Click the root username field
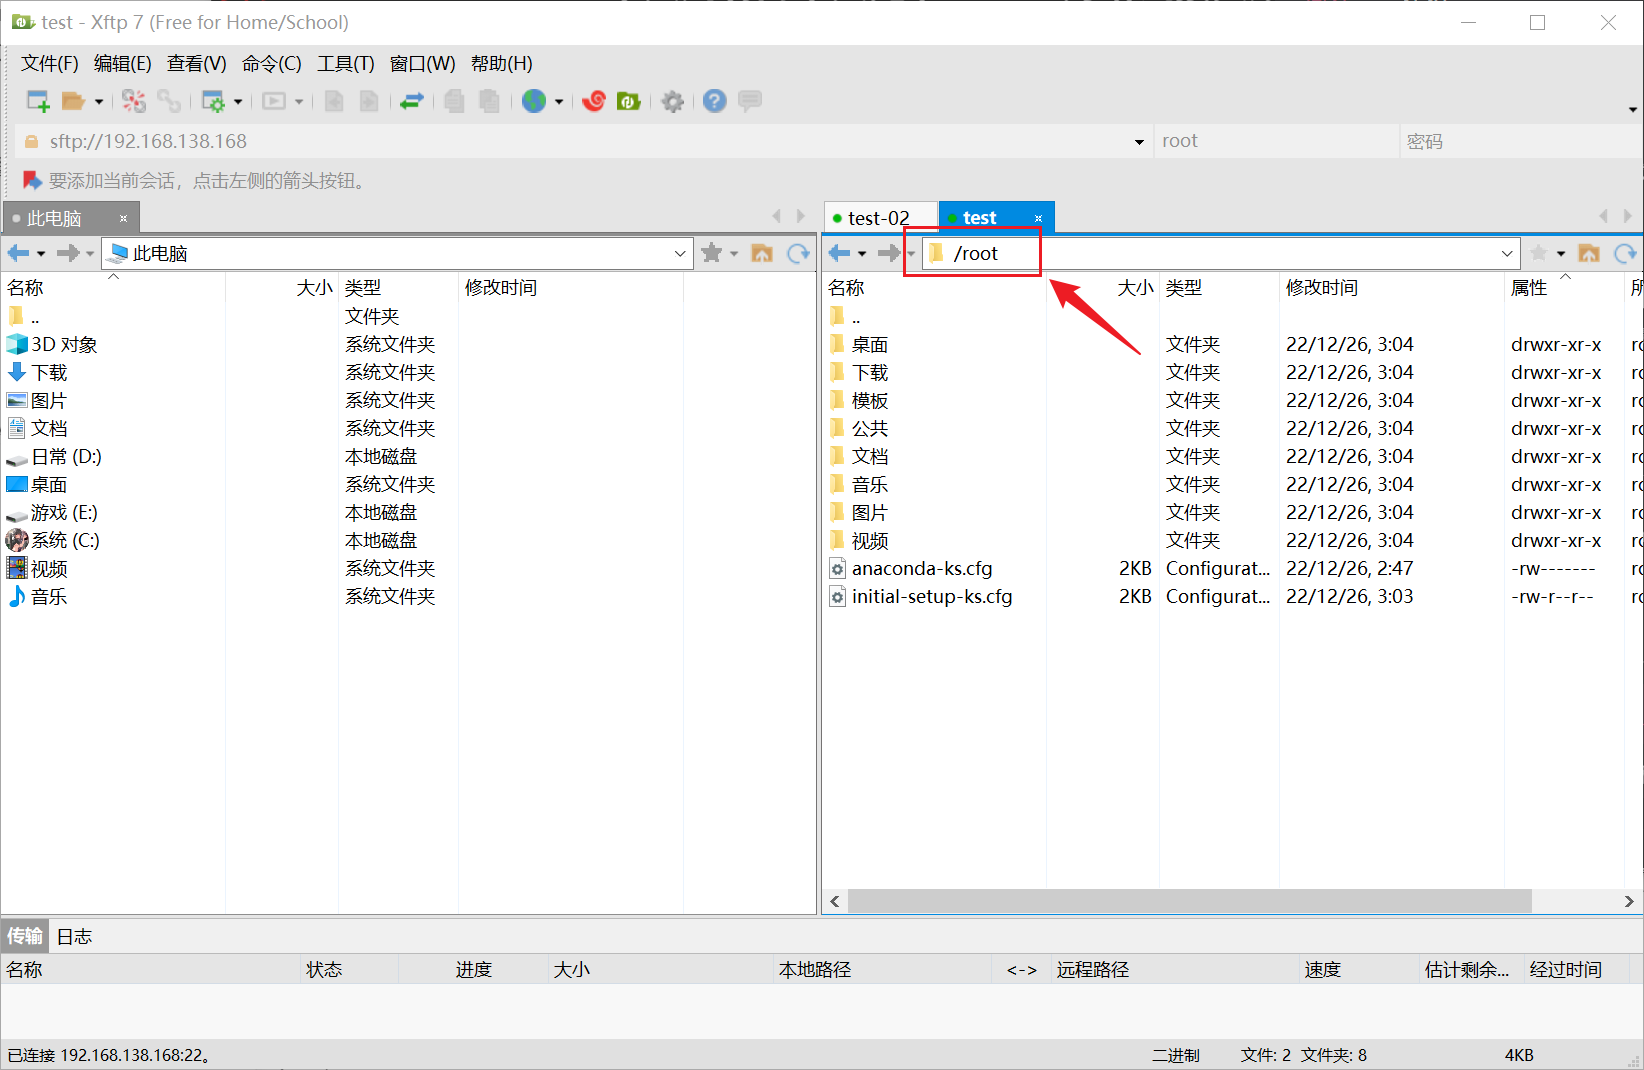The height and width of the screenshot is (1070, 1644). click(x=1275, y=141)
